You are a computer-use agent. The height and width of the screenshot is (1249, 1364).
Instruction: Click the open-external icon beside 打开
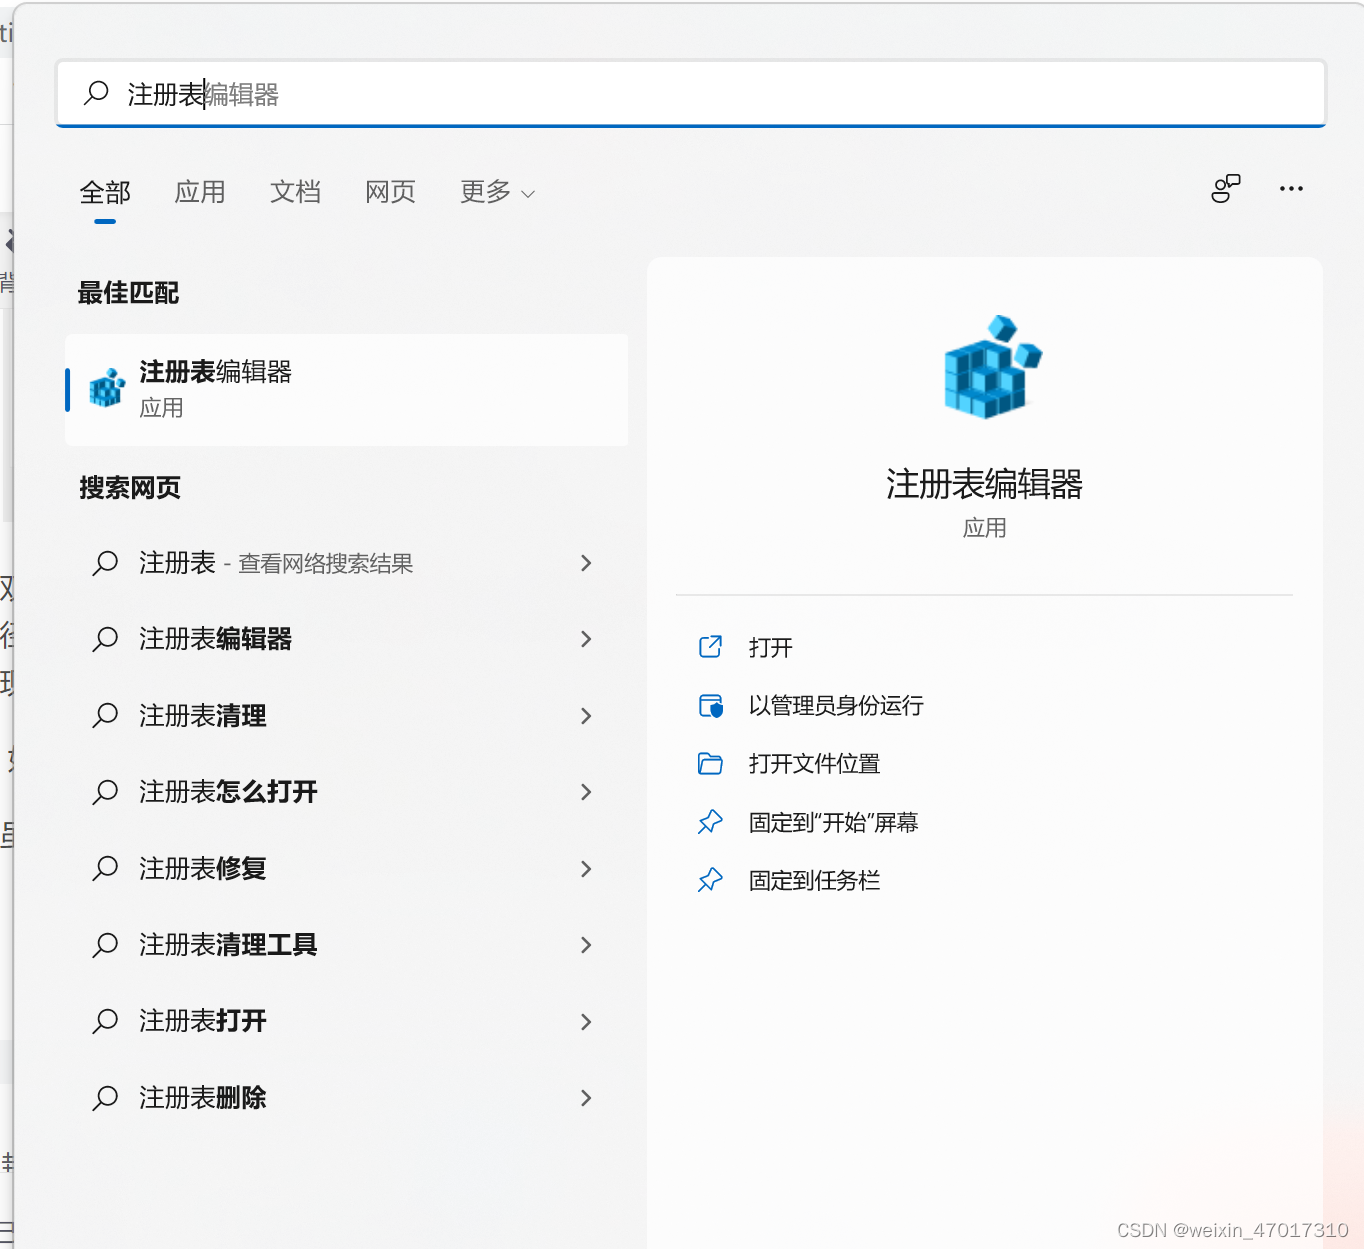(710, 647)
